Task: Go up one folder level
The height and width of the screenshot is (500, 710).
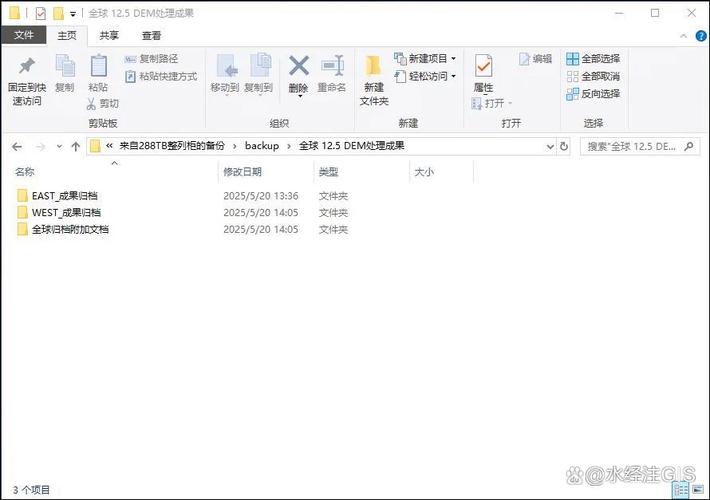Action: click(x=76, y=146)
